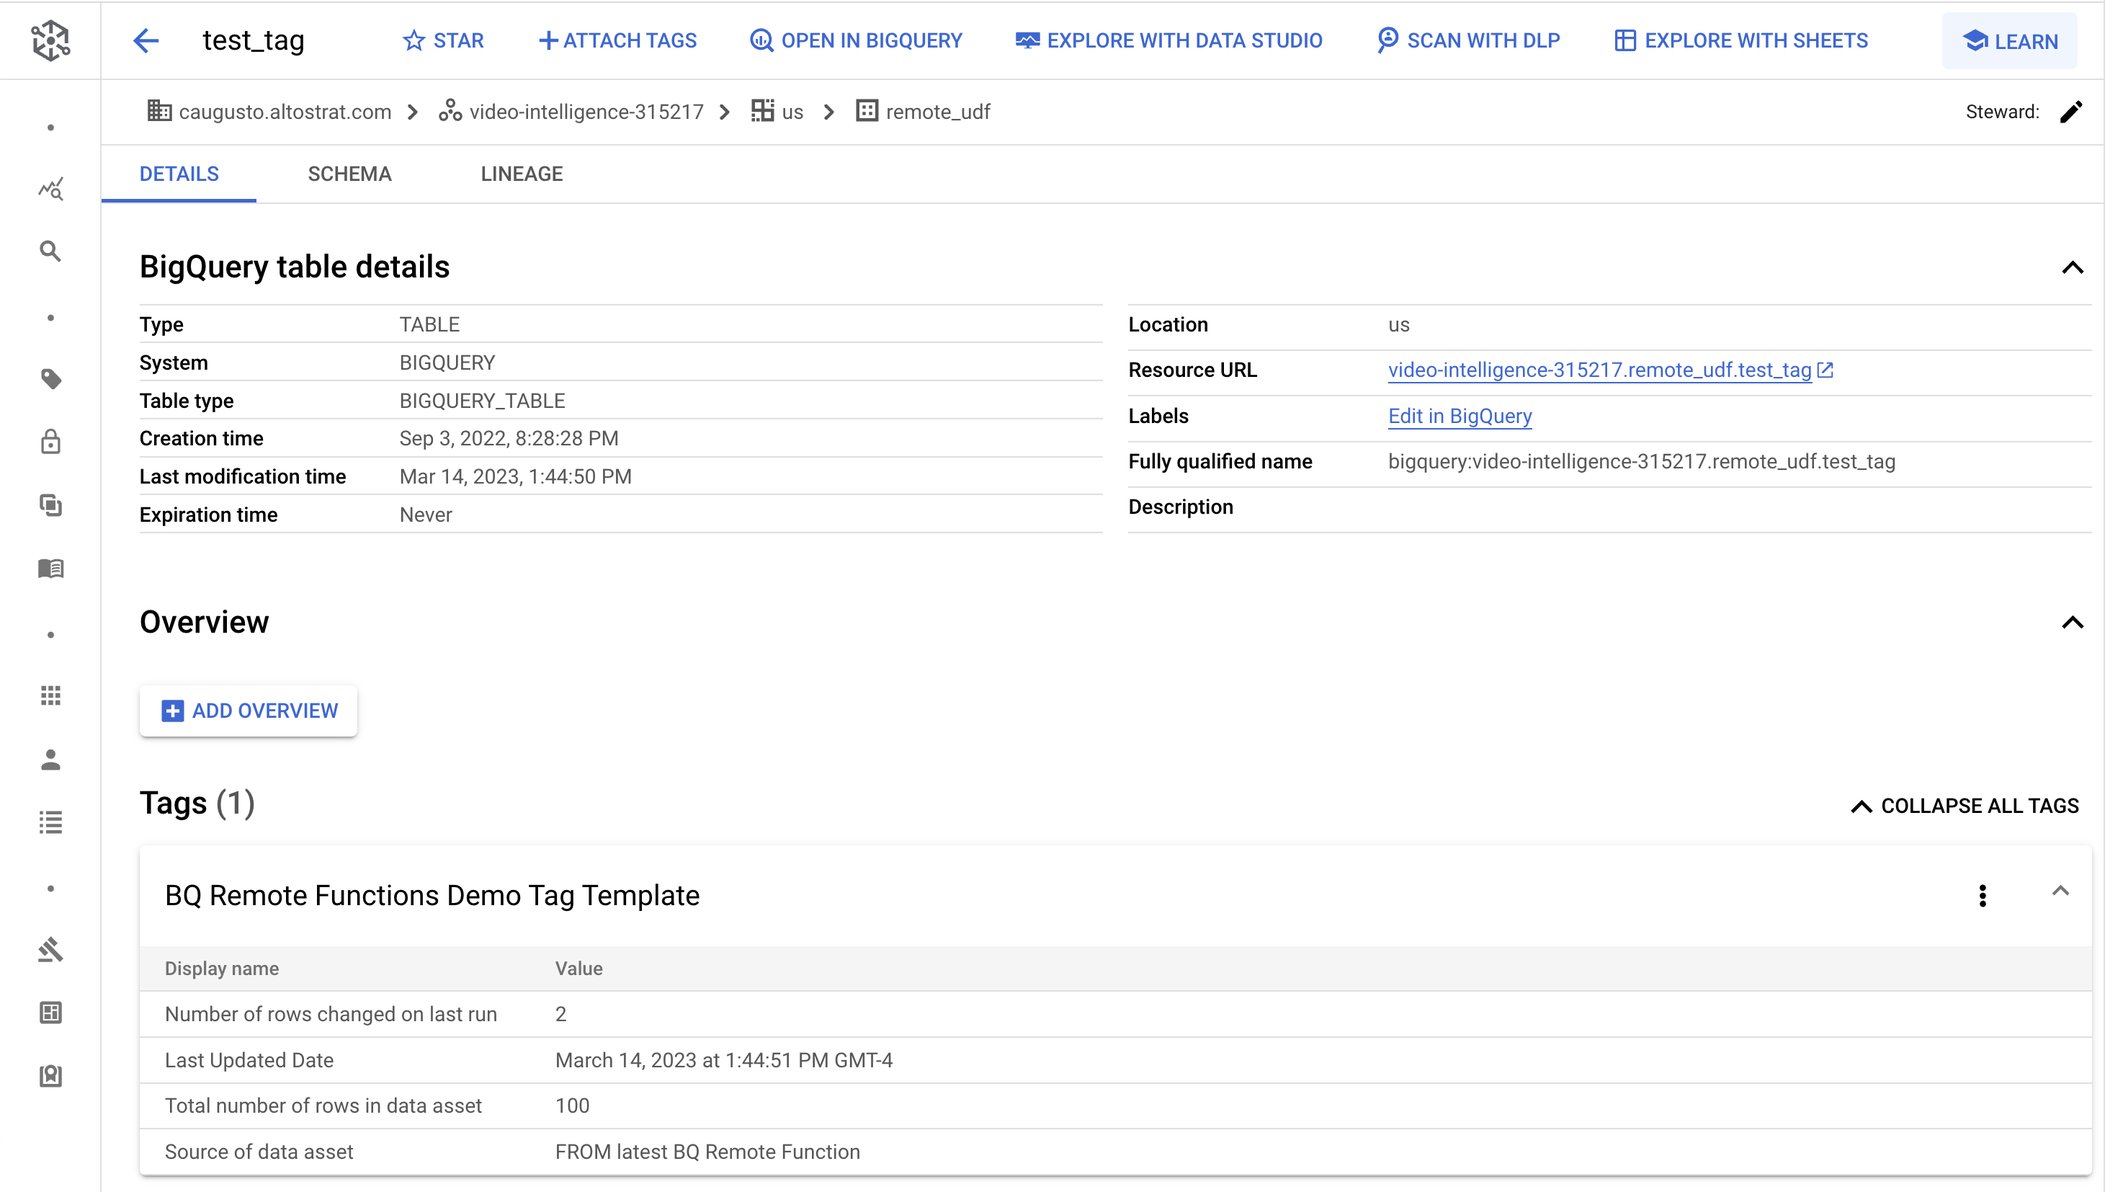Click the Number of rows changed value 2
The height and width of the screenshot is (1192, 2105).
tap(561, 1014)
